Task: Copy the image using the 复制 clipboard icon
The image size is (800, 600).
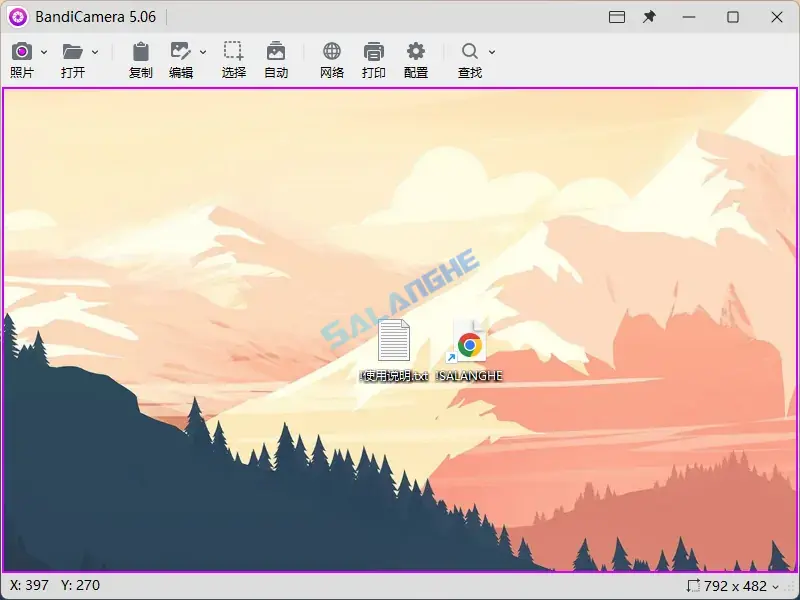Action: coord(140,51)
